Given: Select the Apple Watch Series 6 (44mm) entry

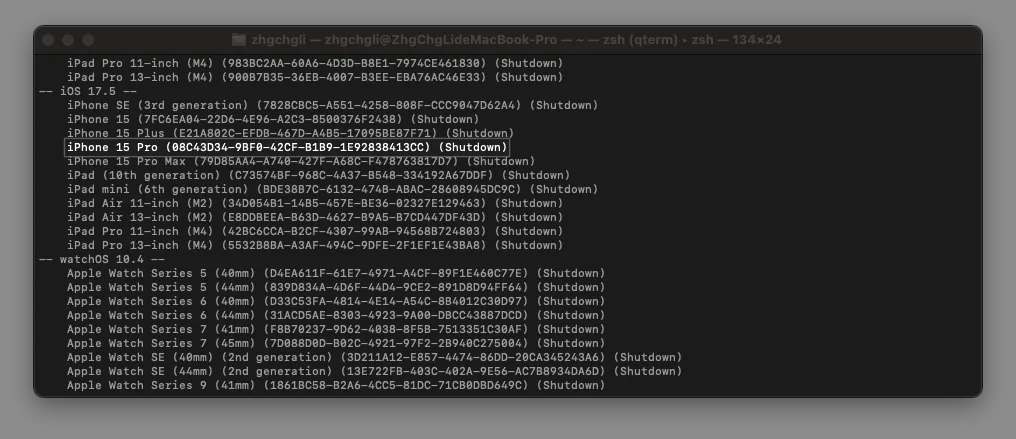Looking at the screenshot, I should pyautogui.click(x=336, y=315).
